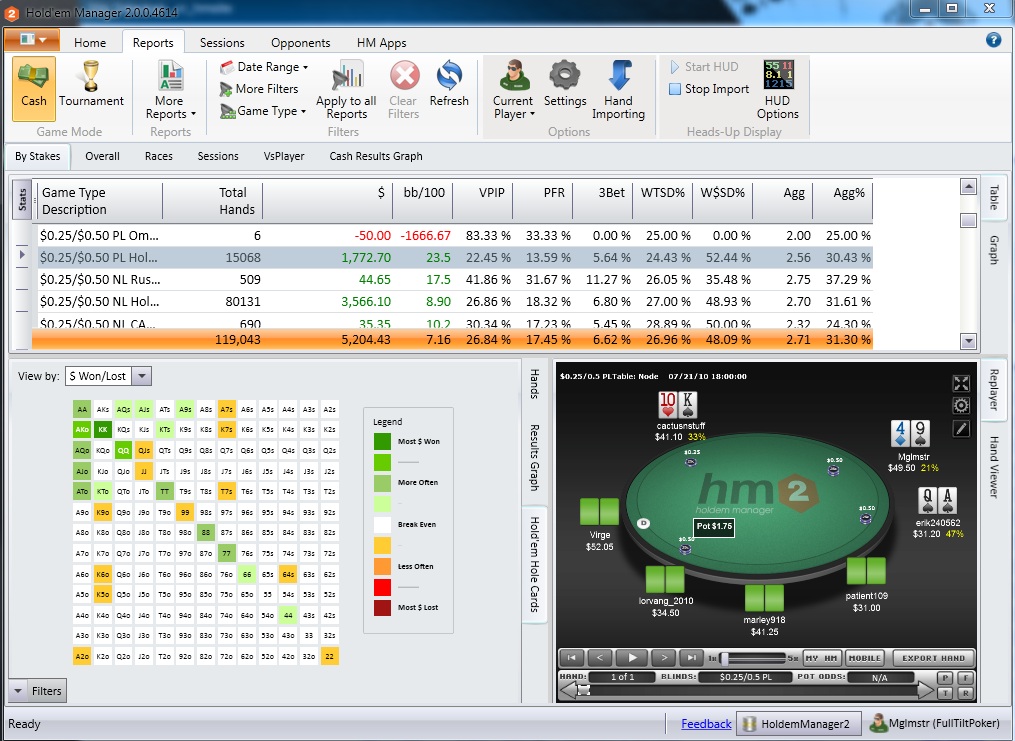Switch to the Graph side tab
Image resolution: width=1015 pixels, height=741 pixels.
pyautogui.click(x=994, y=250)
